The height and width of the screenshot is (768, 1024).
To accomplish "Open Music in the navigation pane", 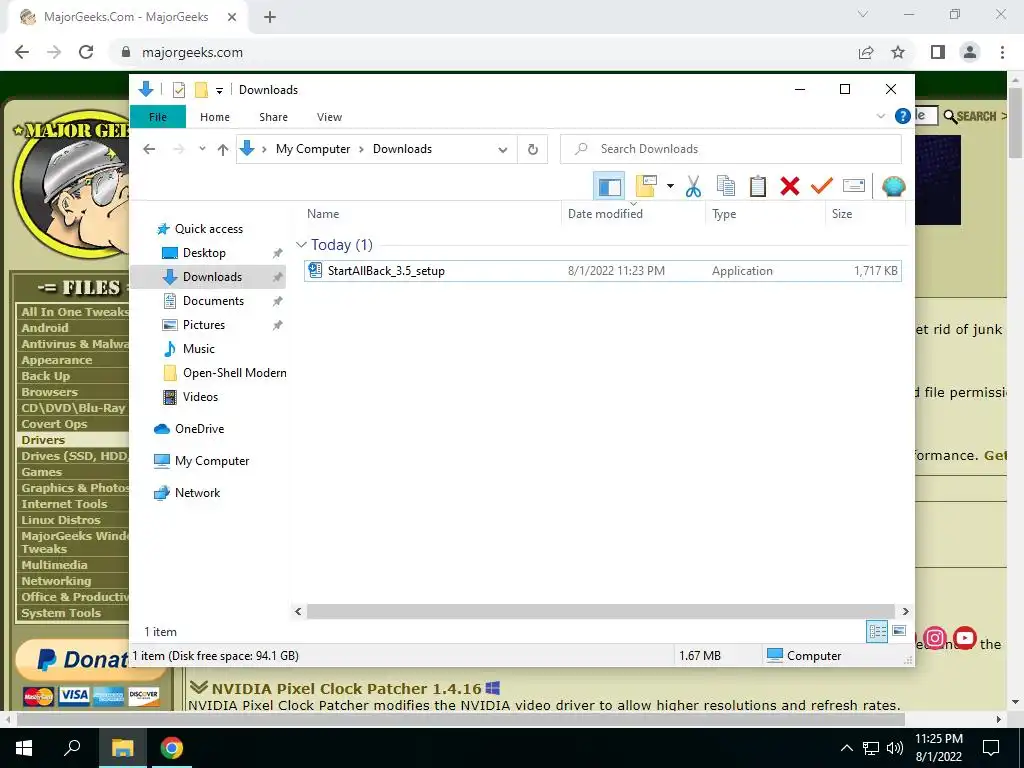I will (x=198, y=349).
